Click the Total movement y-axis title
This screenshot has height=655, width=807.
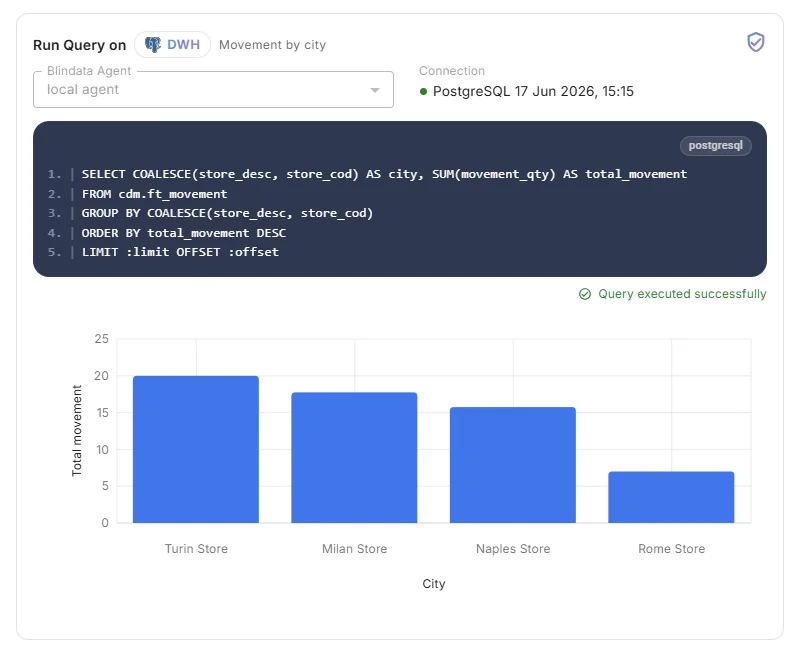(77, 431)
